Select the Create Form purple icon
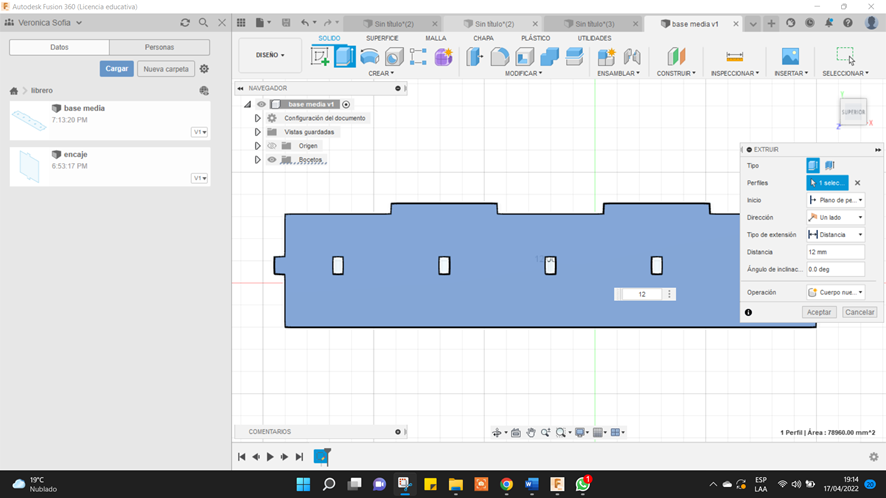This screenshot has height=498, width=886. pyautogui.click(x=444, y=57)
